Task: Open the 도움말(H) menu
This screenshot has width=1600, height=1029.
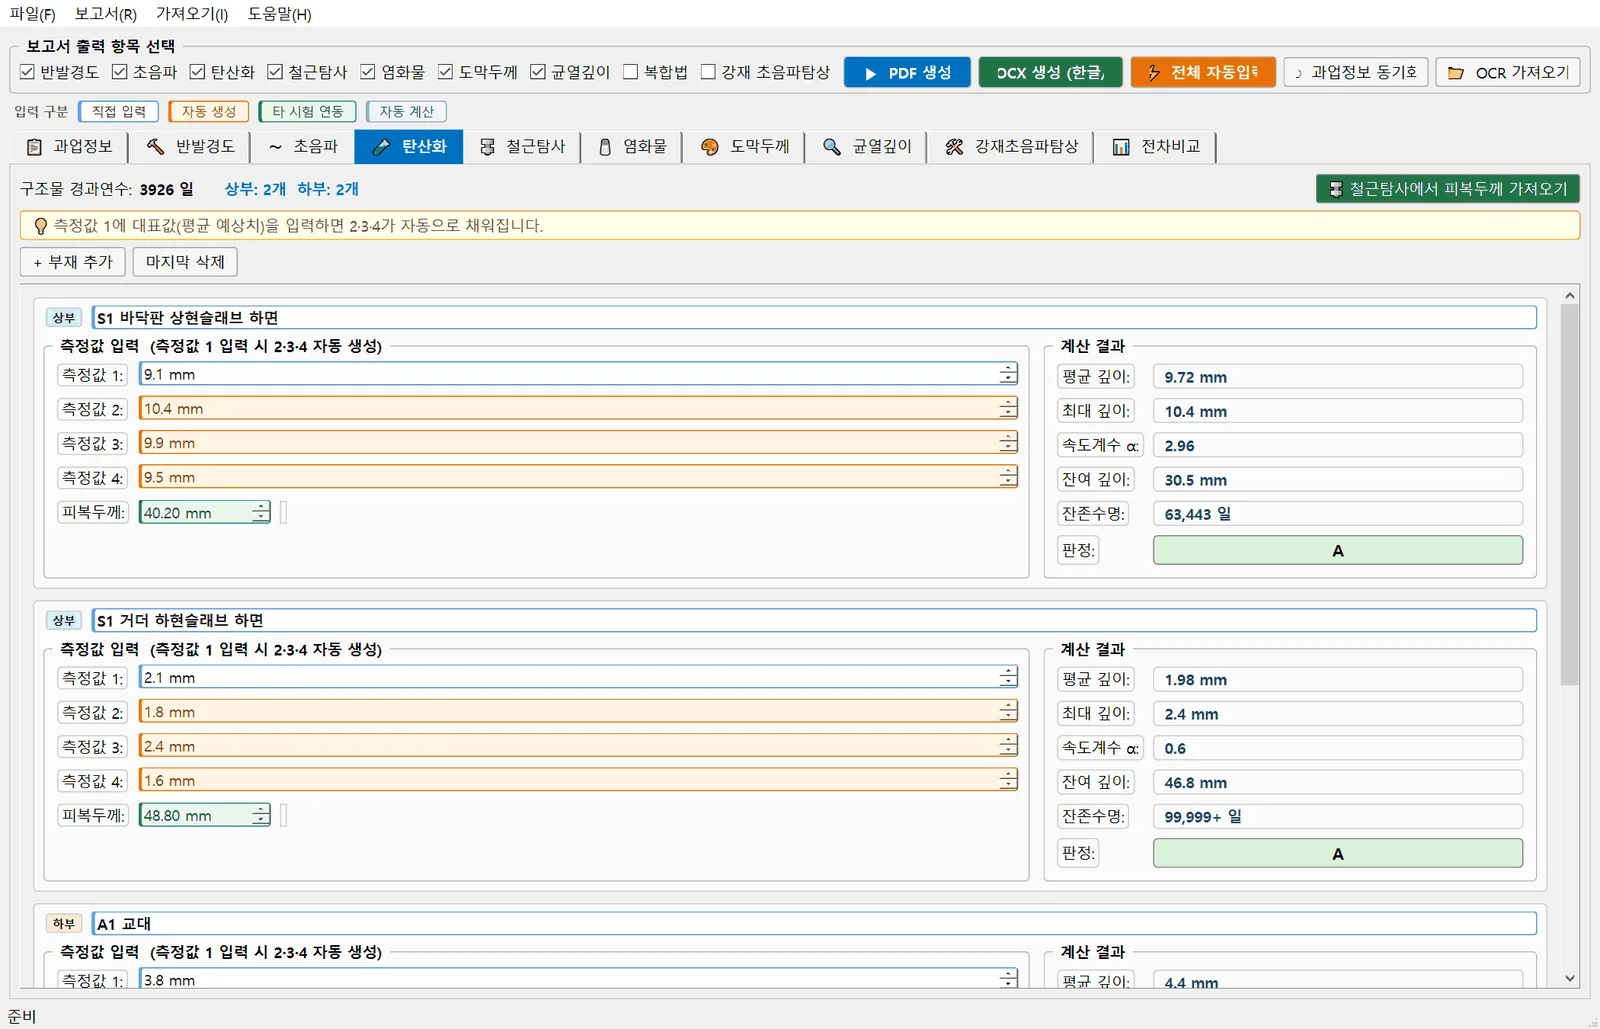Action: point(279,14)
